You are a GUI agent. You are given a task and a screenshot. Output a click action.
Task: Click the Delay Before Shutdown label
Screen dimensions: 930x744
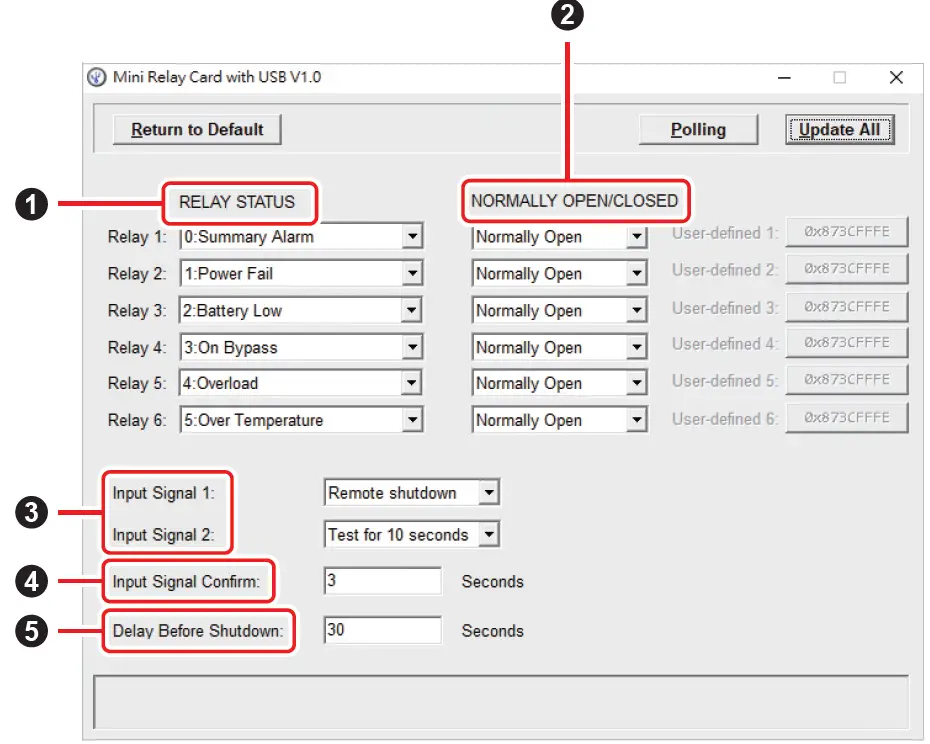click(x=198, y=631)
